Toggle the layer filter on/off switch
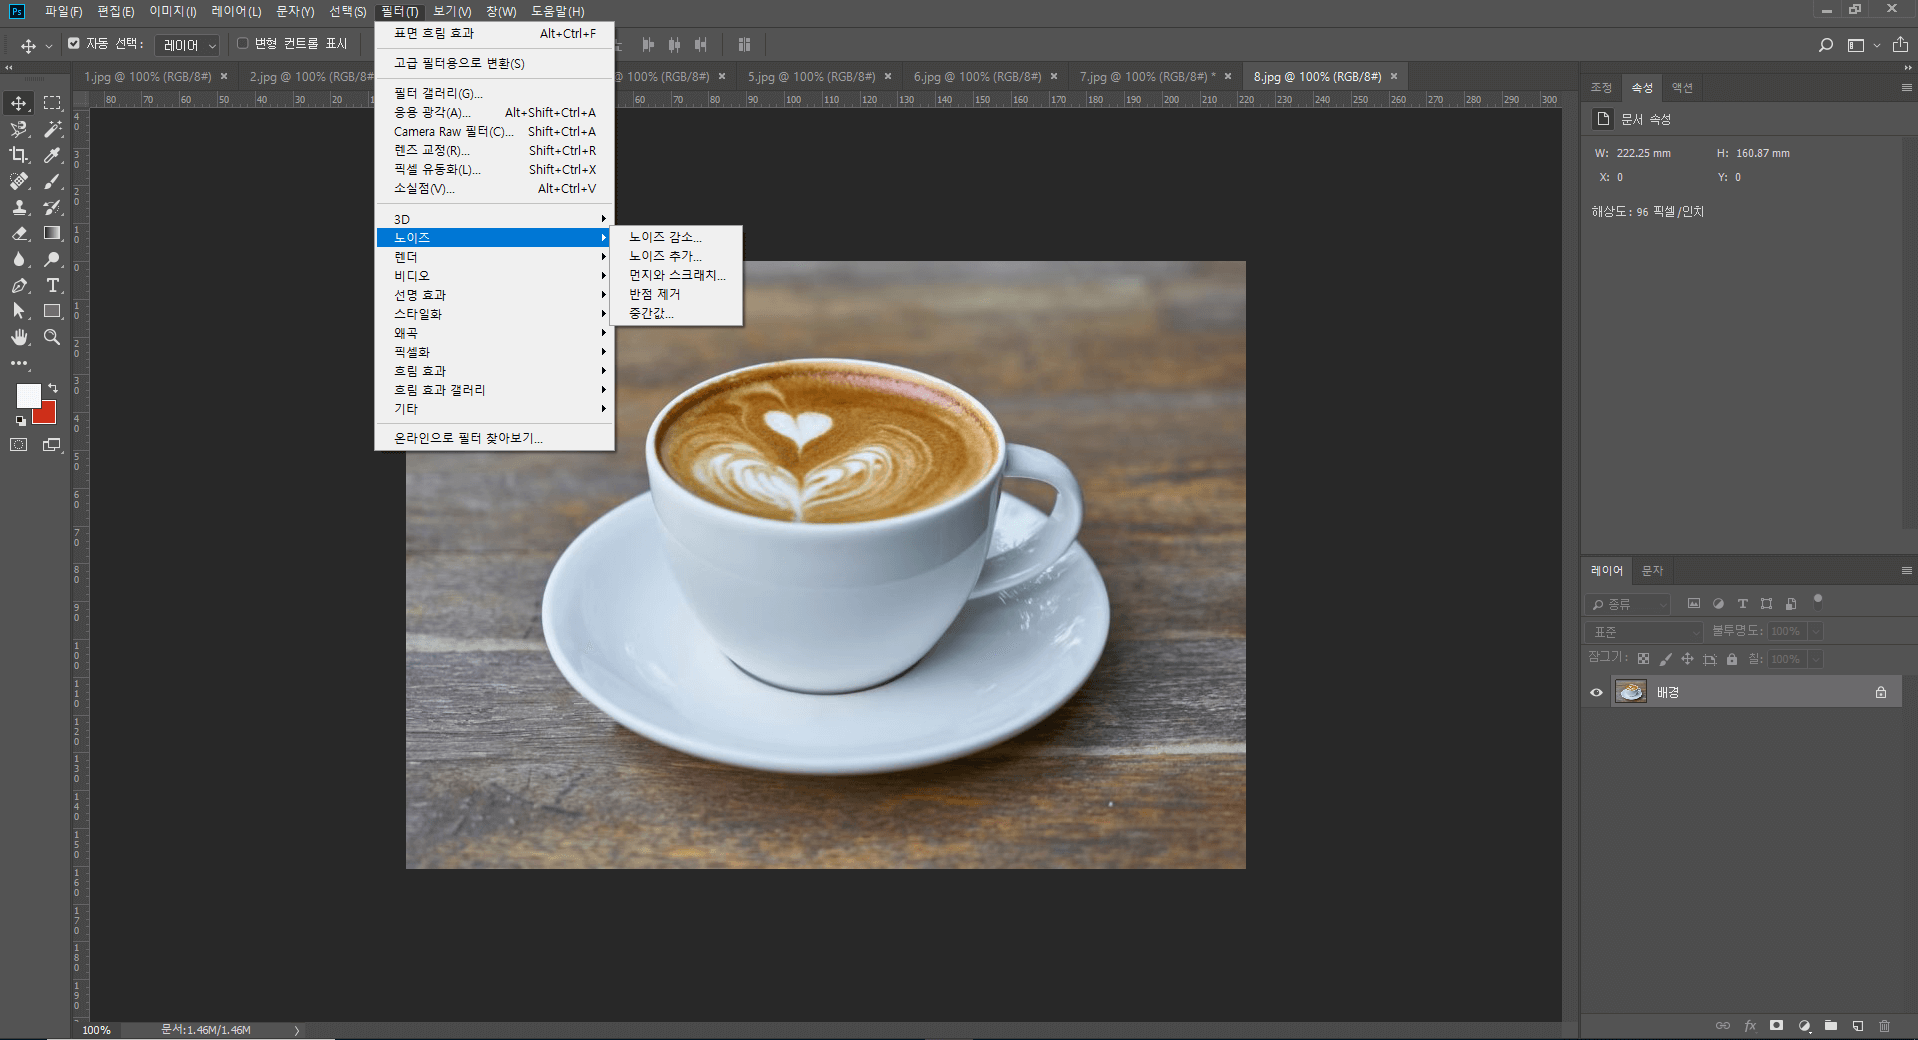 coord(1818,601)
